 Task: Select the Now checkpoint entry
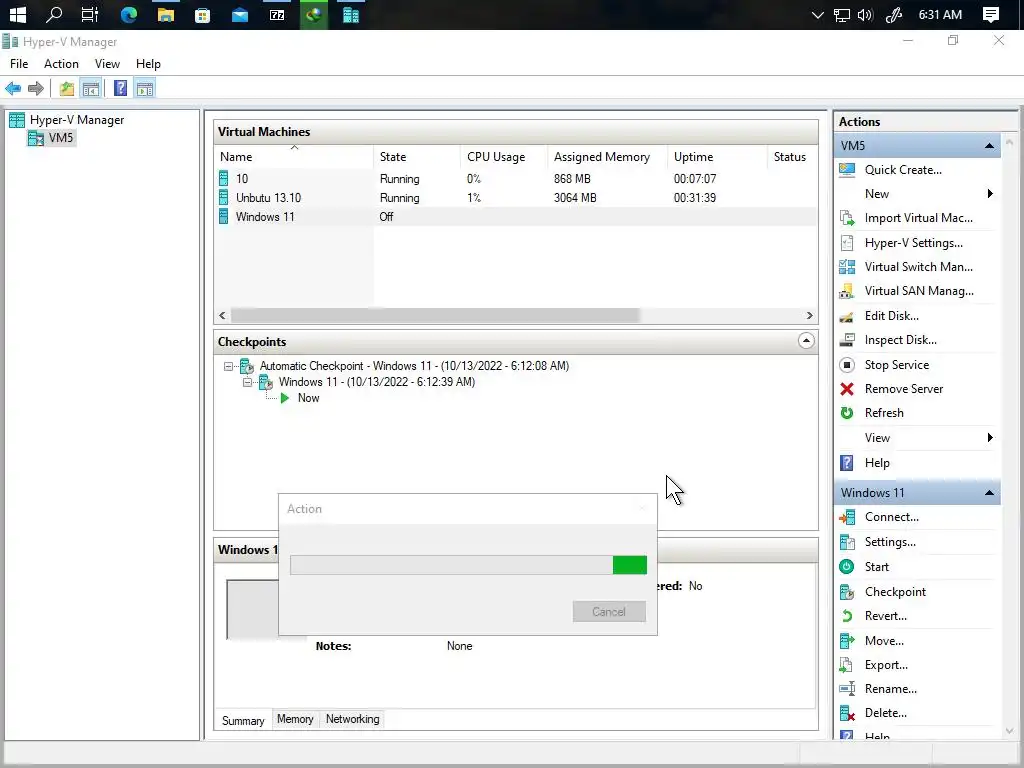pyautogui.click(x=308, y=398)
